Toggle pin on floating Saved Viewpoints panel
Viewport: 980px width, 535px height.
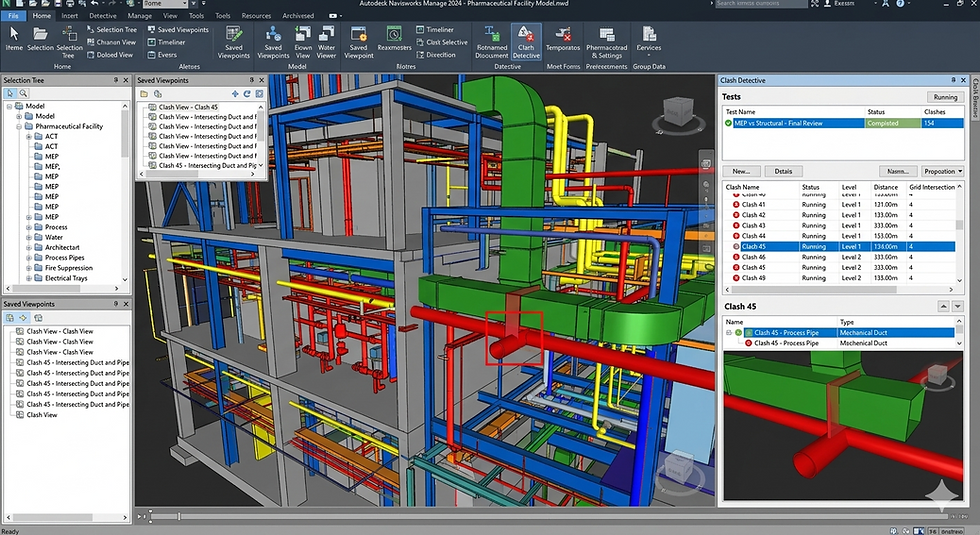[x=252, y=80]
